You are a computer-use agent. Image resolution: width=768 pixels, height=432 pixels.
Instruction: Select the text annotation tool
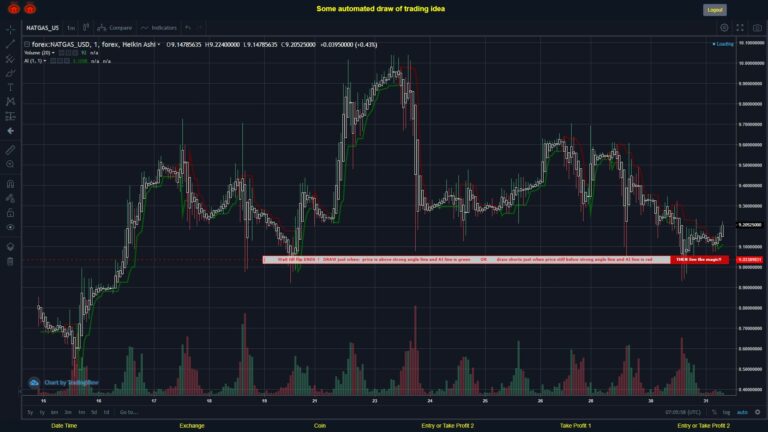pyautogui.click(x=10, y=88)
